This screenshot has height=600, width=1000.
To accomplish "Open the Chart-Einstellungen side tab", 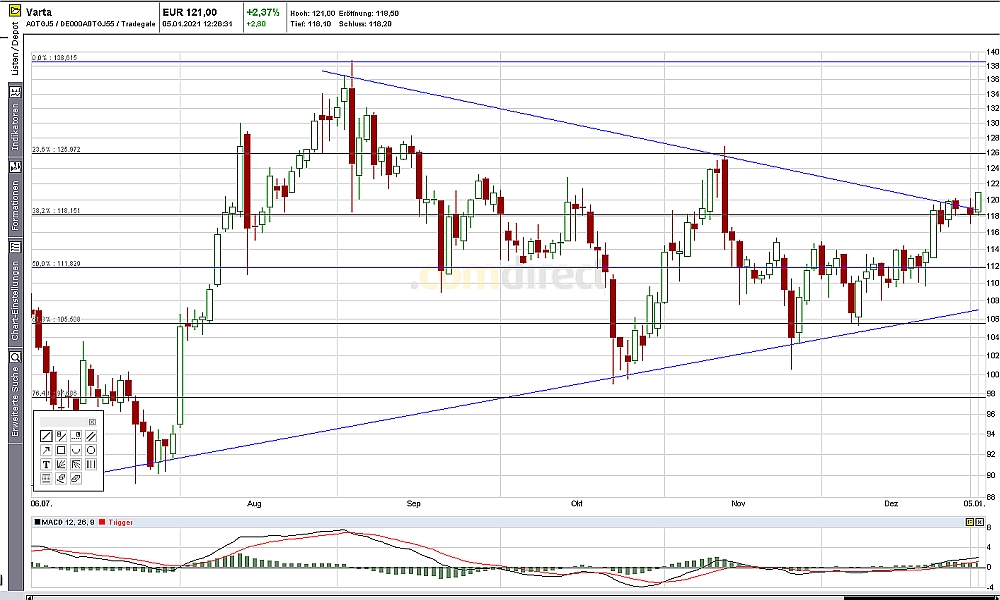I will click(15, 291).
